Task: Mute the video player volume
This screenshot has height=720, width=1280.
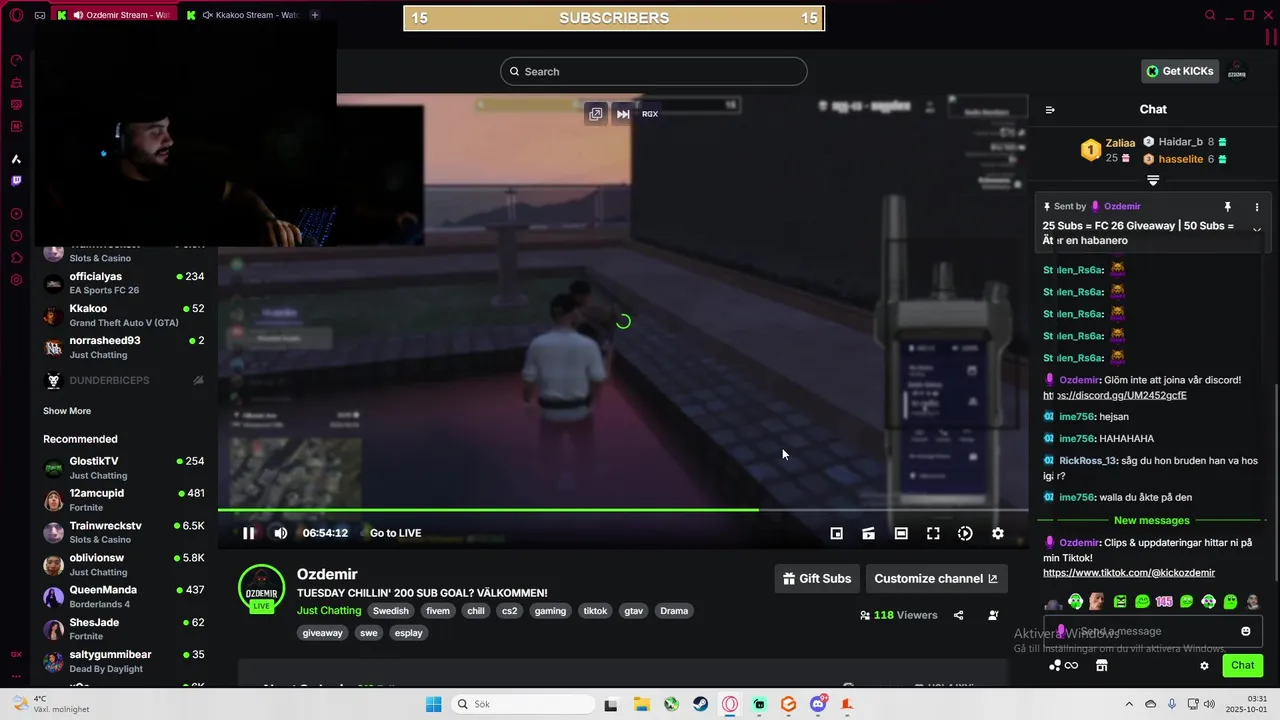Action: (x=281, y=533)
